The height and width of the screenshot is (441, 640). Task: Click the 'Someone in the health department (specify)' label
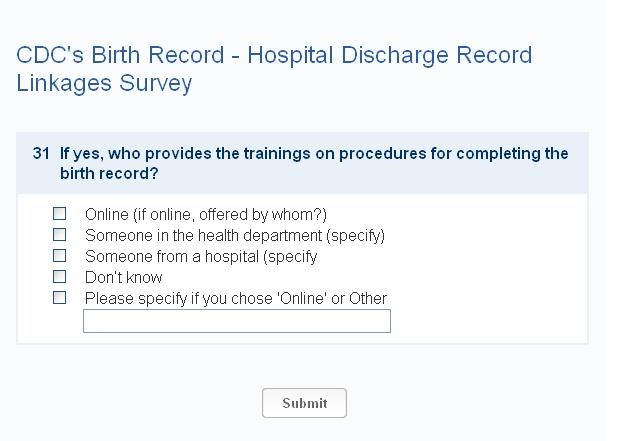point(234,236)
